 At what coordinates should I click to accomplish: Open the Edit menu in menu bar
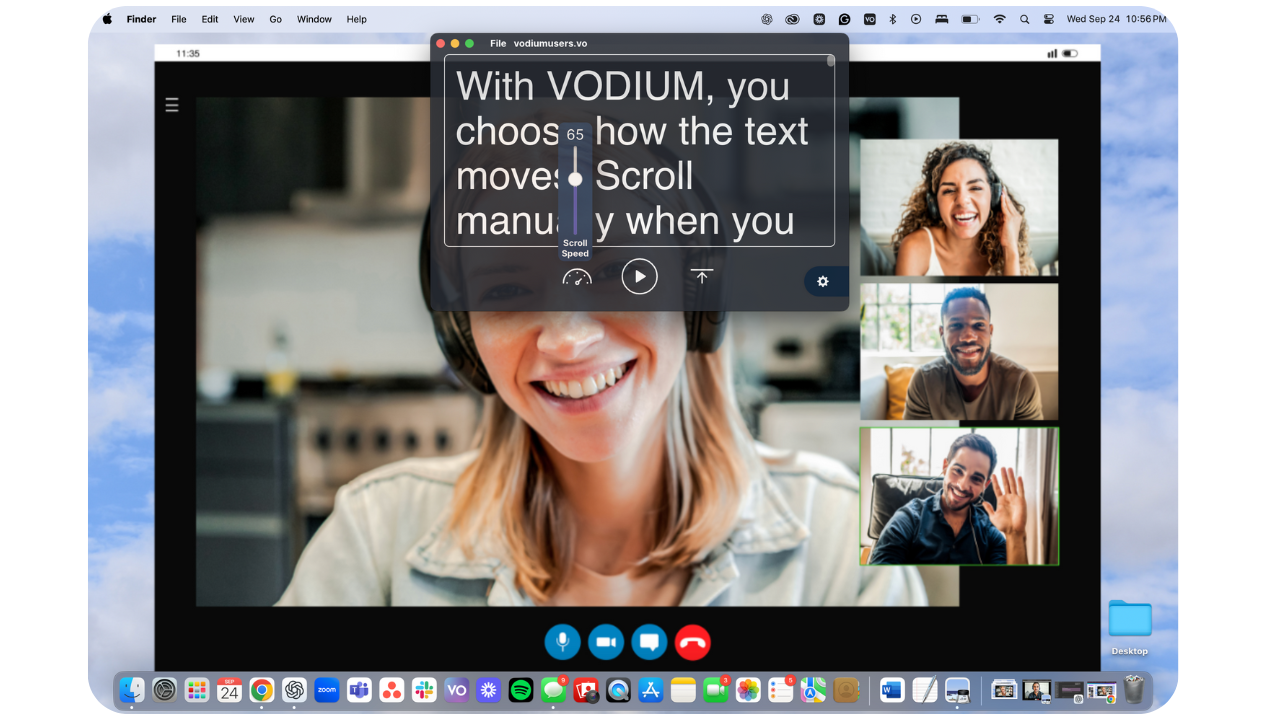pos(210,19)
